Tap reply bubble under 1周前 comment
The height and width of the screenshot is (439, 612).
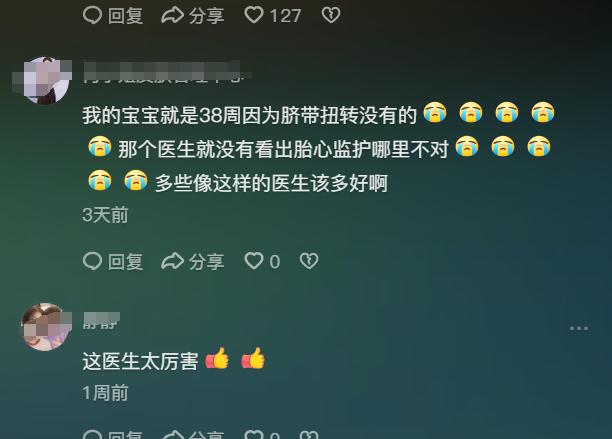93,434
